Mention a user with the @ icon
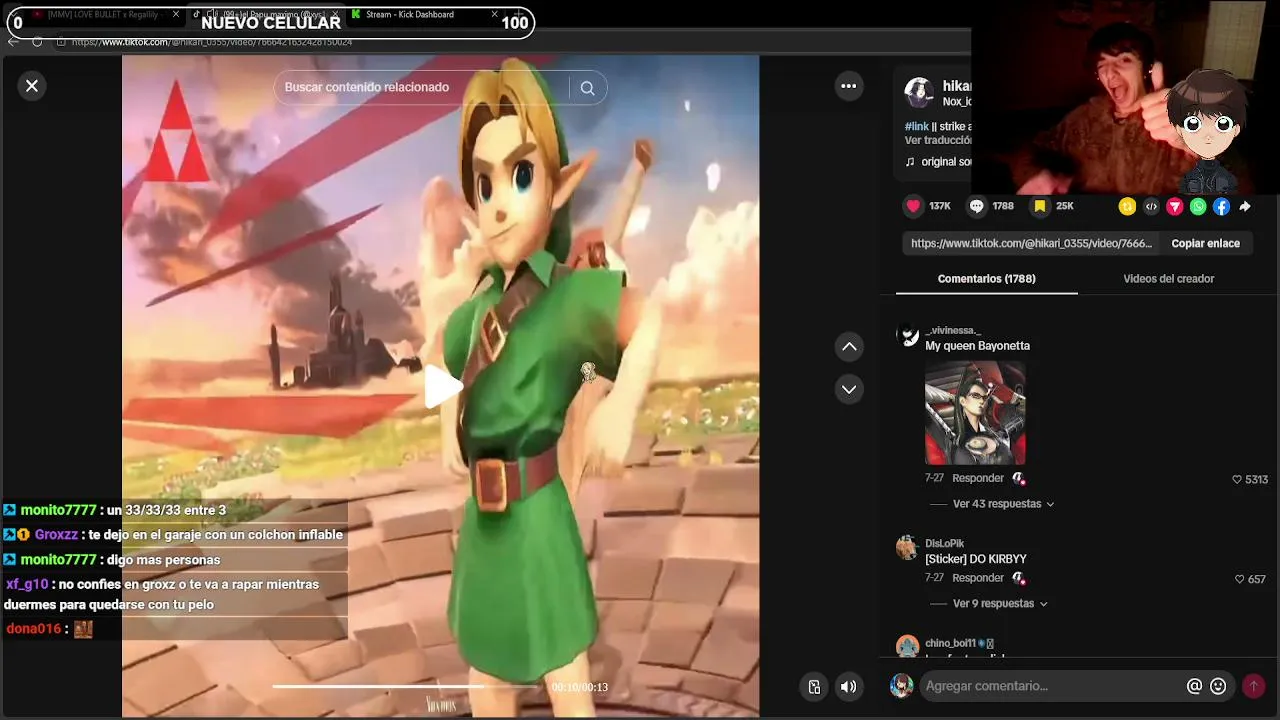The height and width of the screenshot is (720, 1280). (1194, 686)
